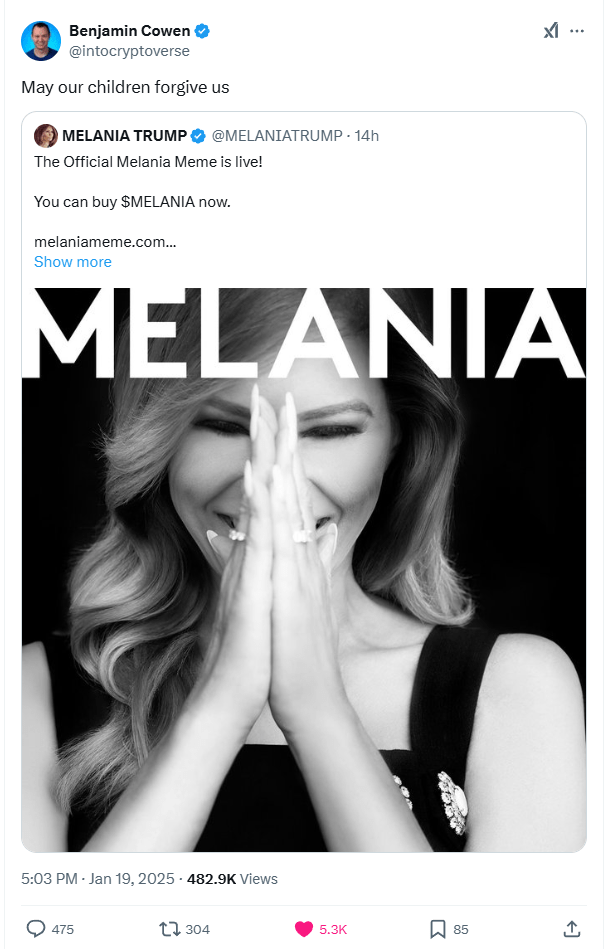Click the reply speech-bubble icon
The image size is (605, 949).
click(34, 929)
